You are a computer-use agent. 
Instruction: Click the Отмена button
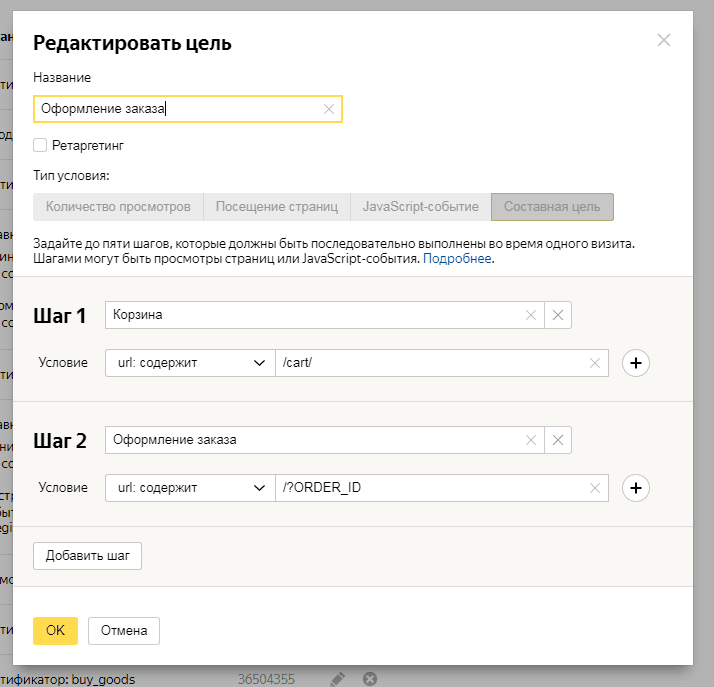[x=124, y=631]
